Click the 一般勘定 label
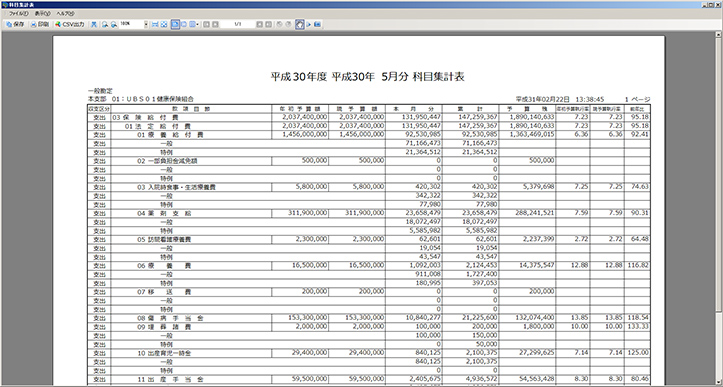723x387 pixels. click(x=100, y=91)
